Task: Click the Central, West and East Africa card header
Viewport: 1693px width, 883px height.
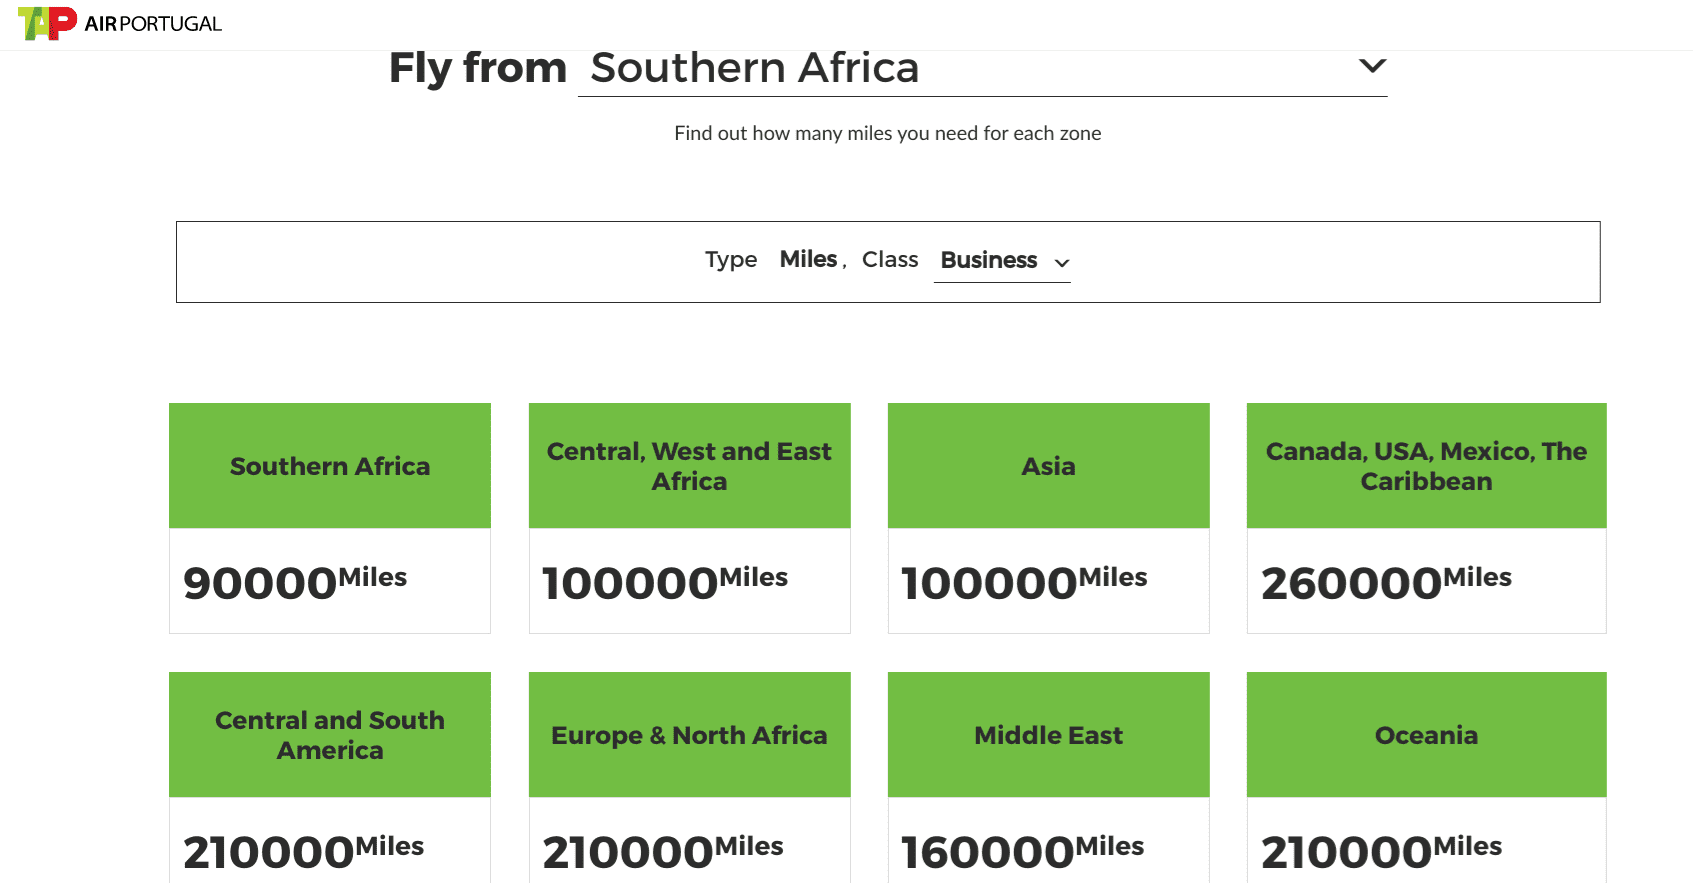Action: click(689, 466)
